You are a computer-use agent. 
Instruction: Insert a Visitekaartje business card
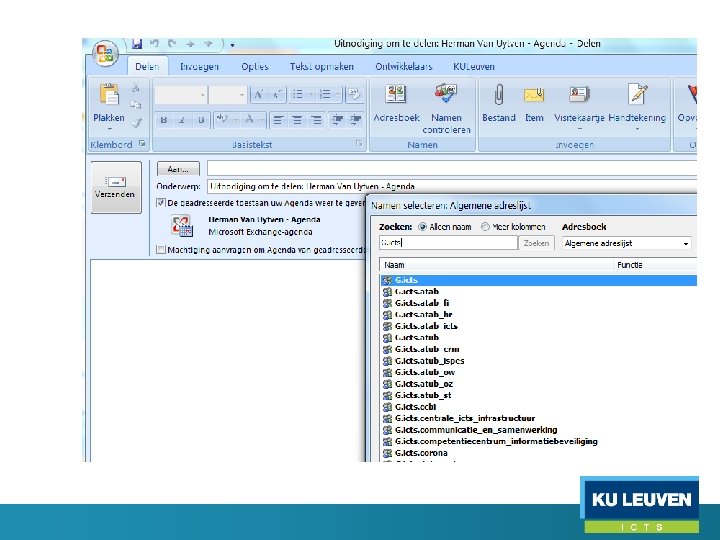point(579,107)
